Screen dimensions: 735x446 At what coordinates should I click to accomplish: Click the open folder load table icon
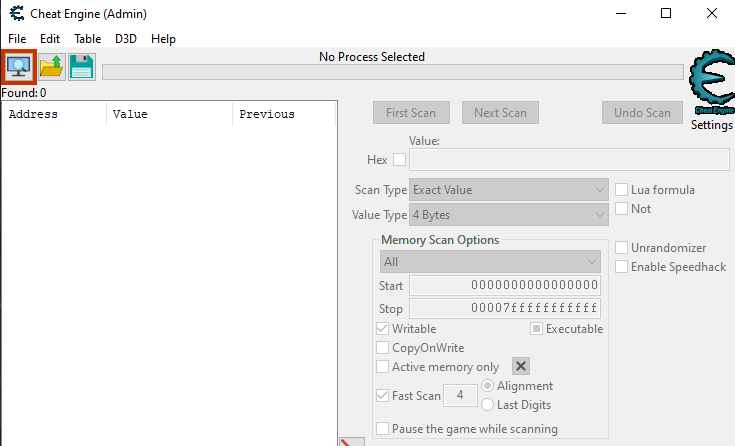pos(52,67)
